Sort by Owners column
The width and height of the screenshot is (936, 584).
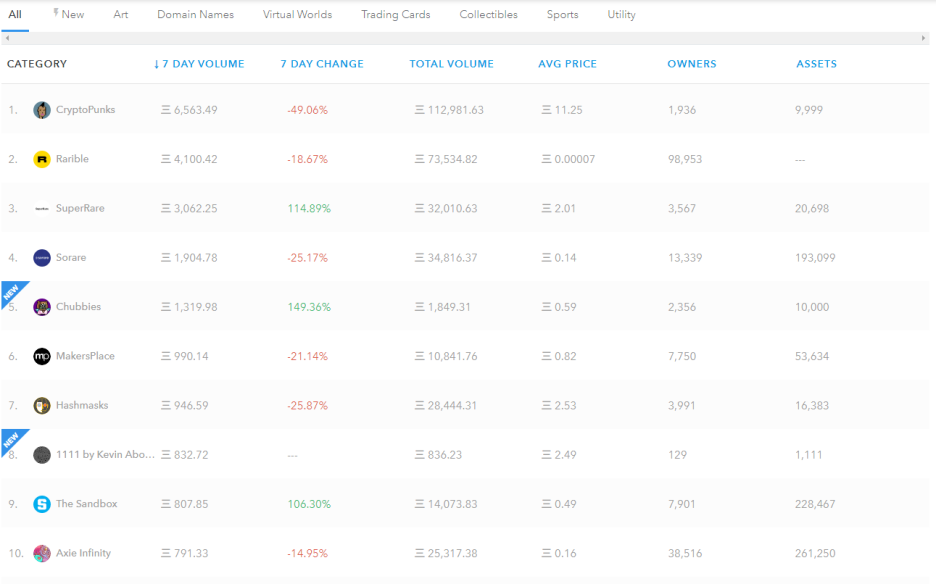[x=691, y=64]
